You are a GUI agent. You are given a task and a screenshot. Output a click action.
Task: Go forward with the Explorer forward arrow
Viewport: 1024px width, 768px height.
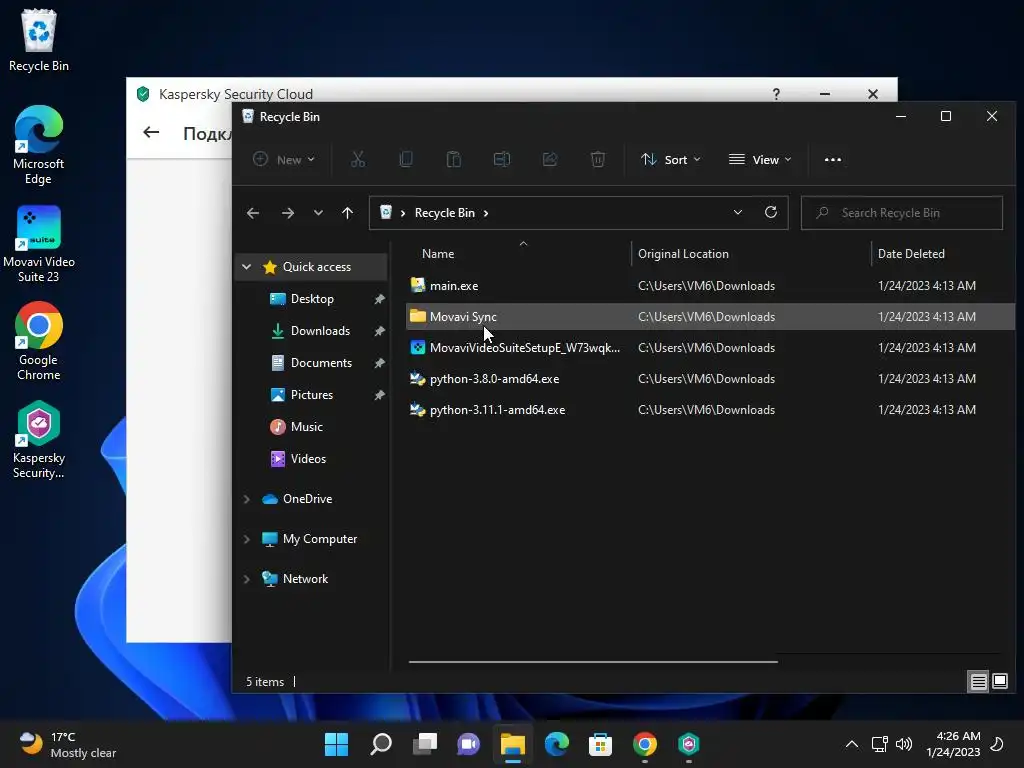[x=287, y=213]
